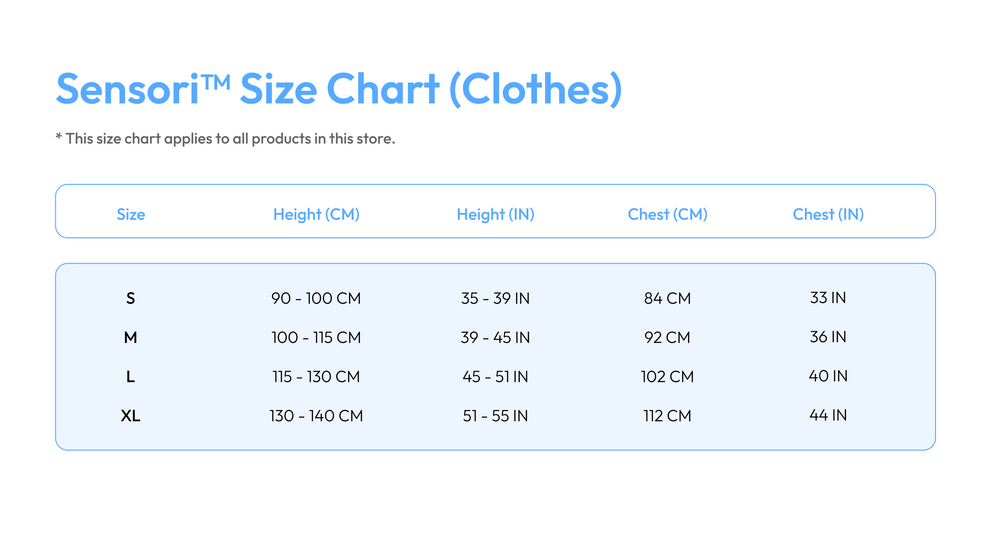Click the L size row label
This screenshot has width=1000, height=547.
[x=130, y=377]
